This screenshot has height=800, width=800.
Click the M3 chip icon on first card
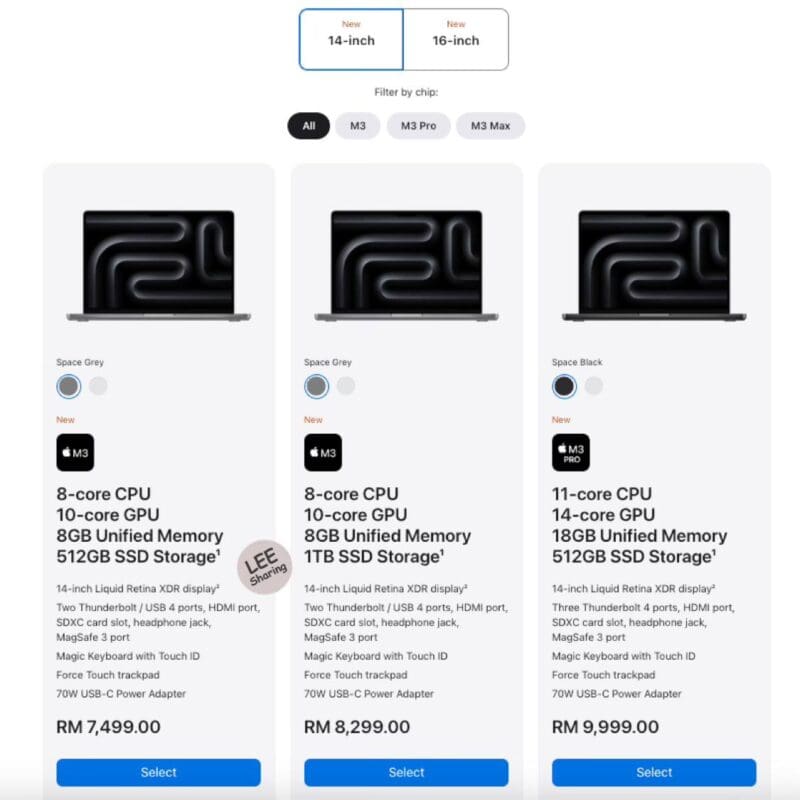pos(75,453)
